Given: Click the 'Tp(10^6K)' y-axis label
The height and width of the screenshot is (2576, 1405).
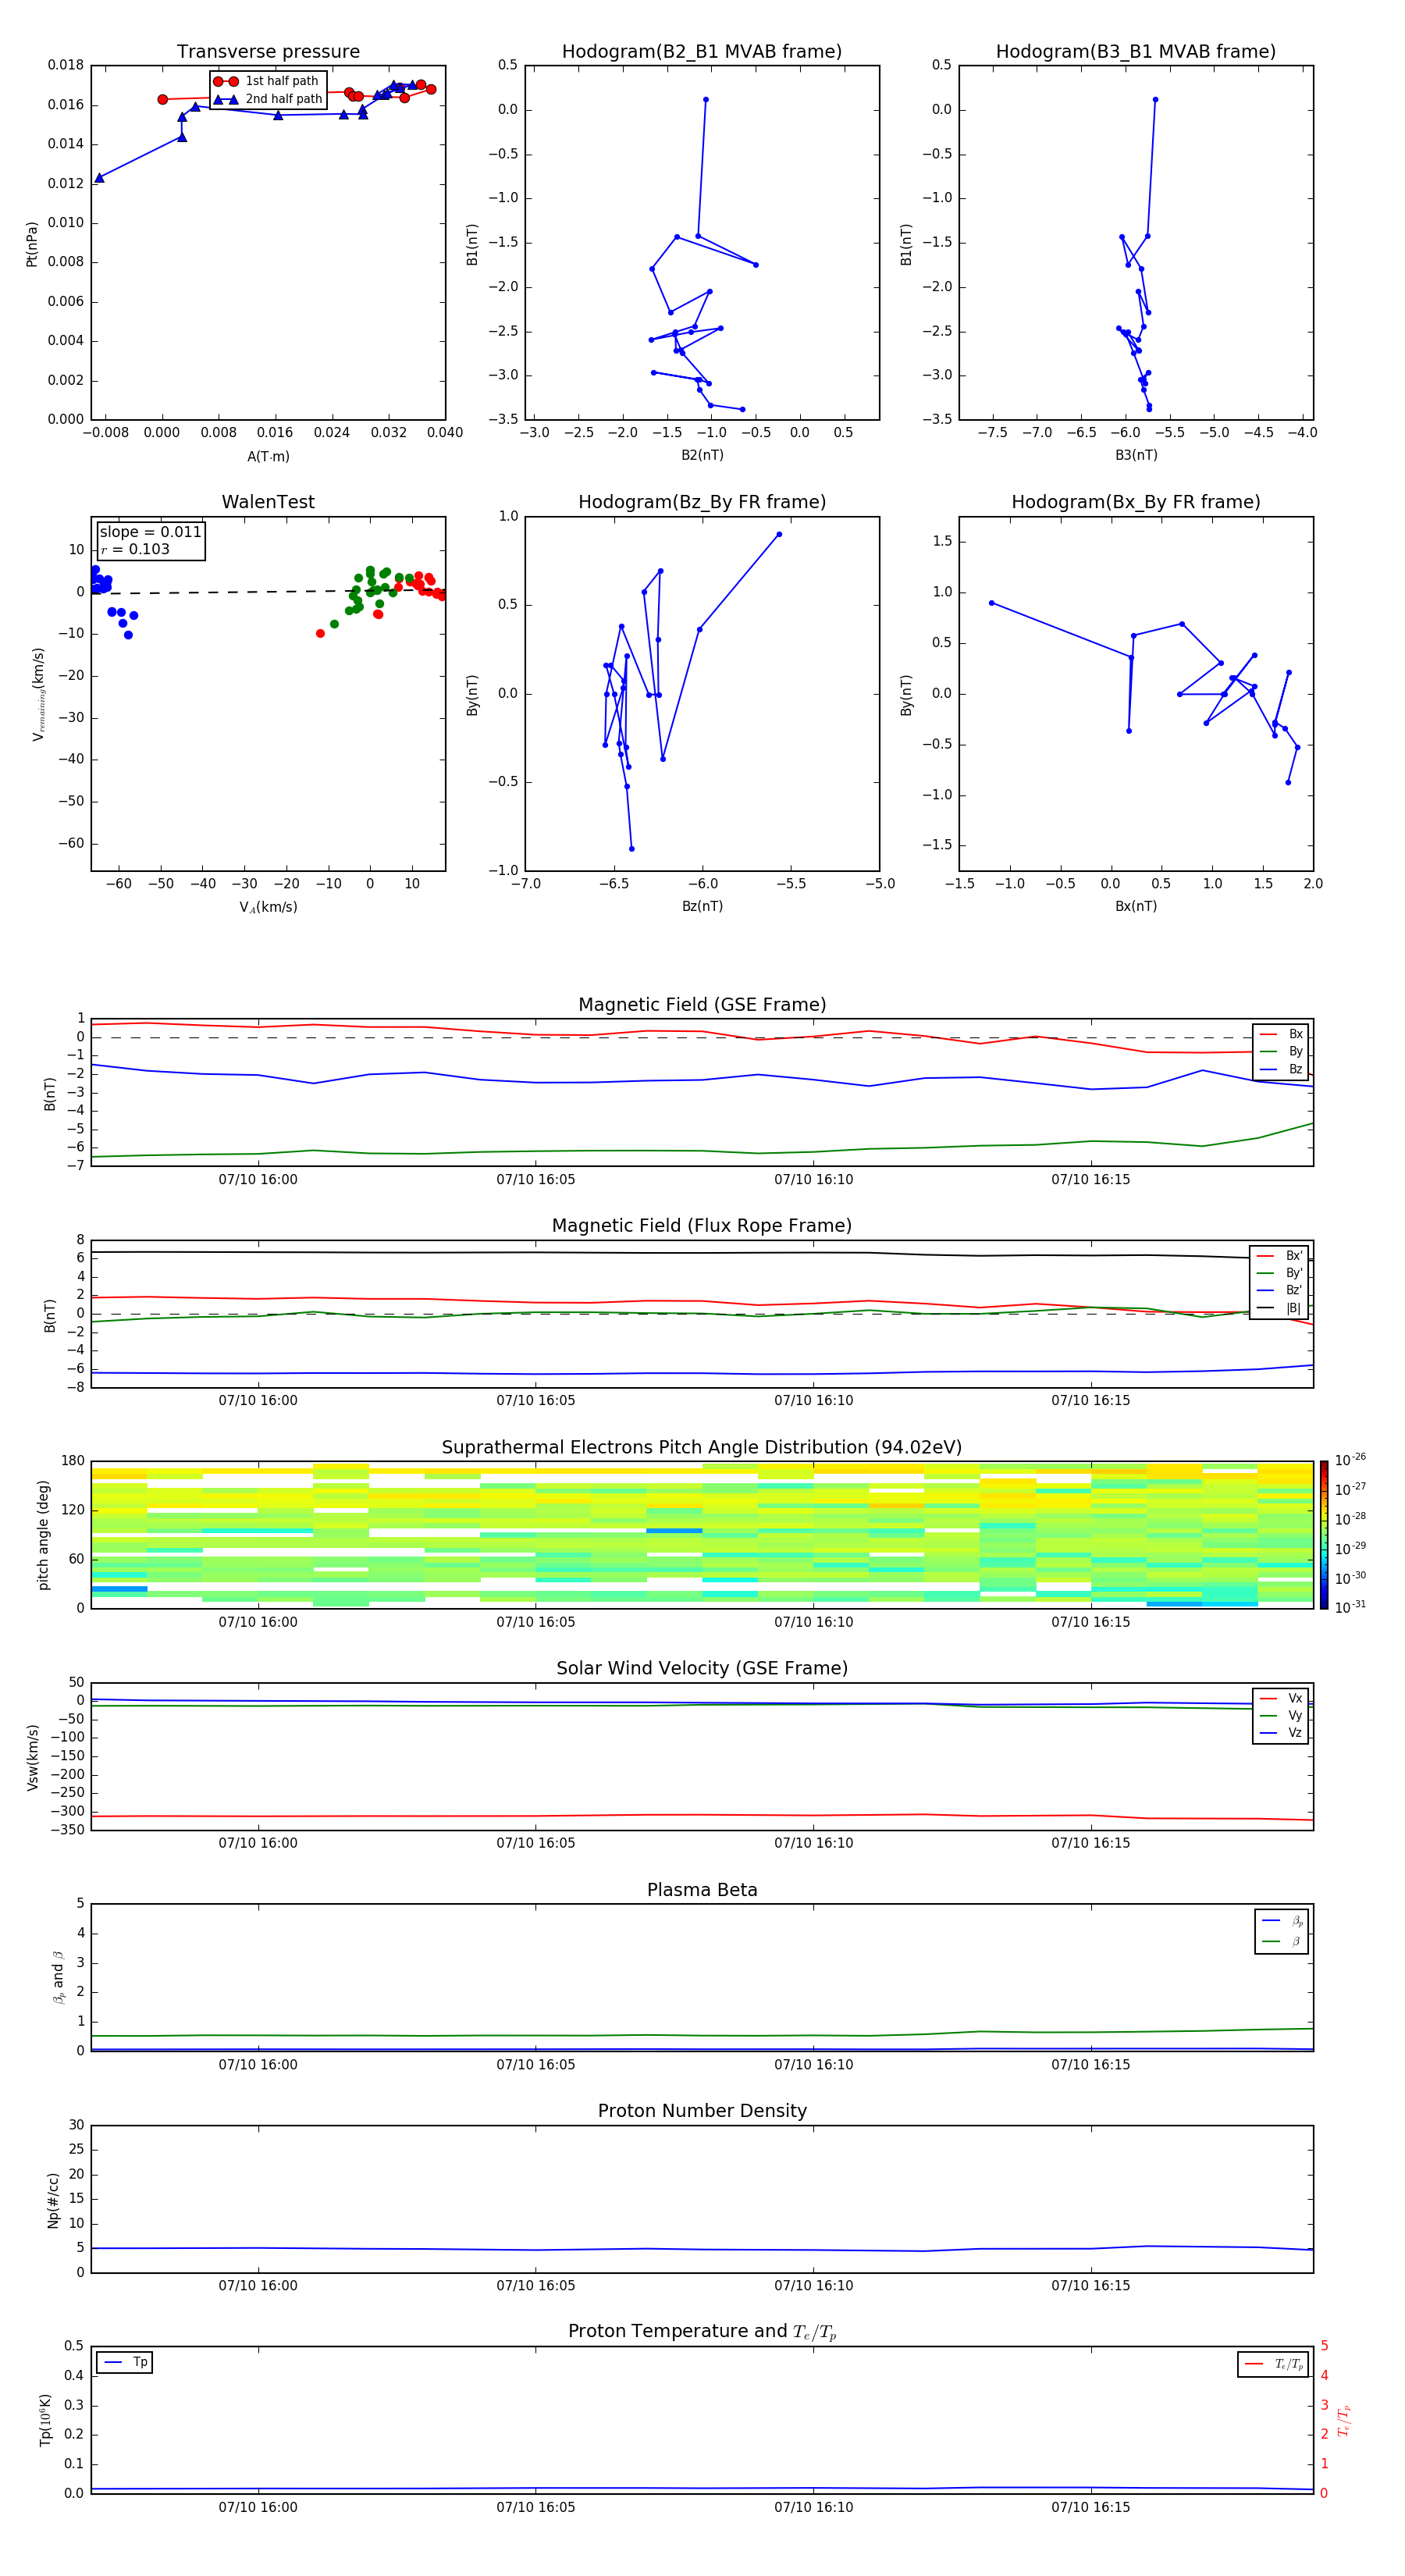Looking at the screenshot, I should click(46, 2420).
